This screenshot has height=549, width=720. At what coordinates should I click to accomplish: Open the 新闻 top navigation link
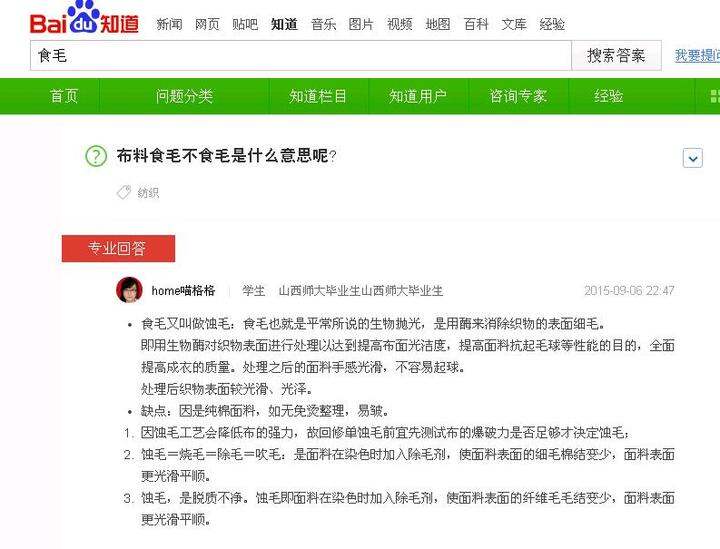(169, 24)
